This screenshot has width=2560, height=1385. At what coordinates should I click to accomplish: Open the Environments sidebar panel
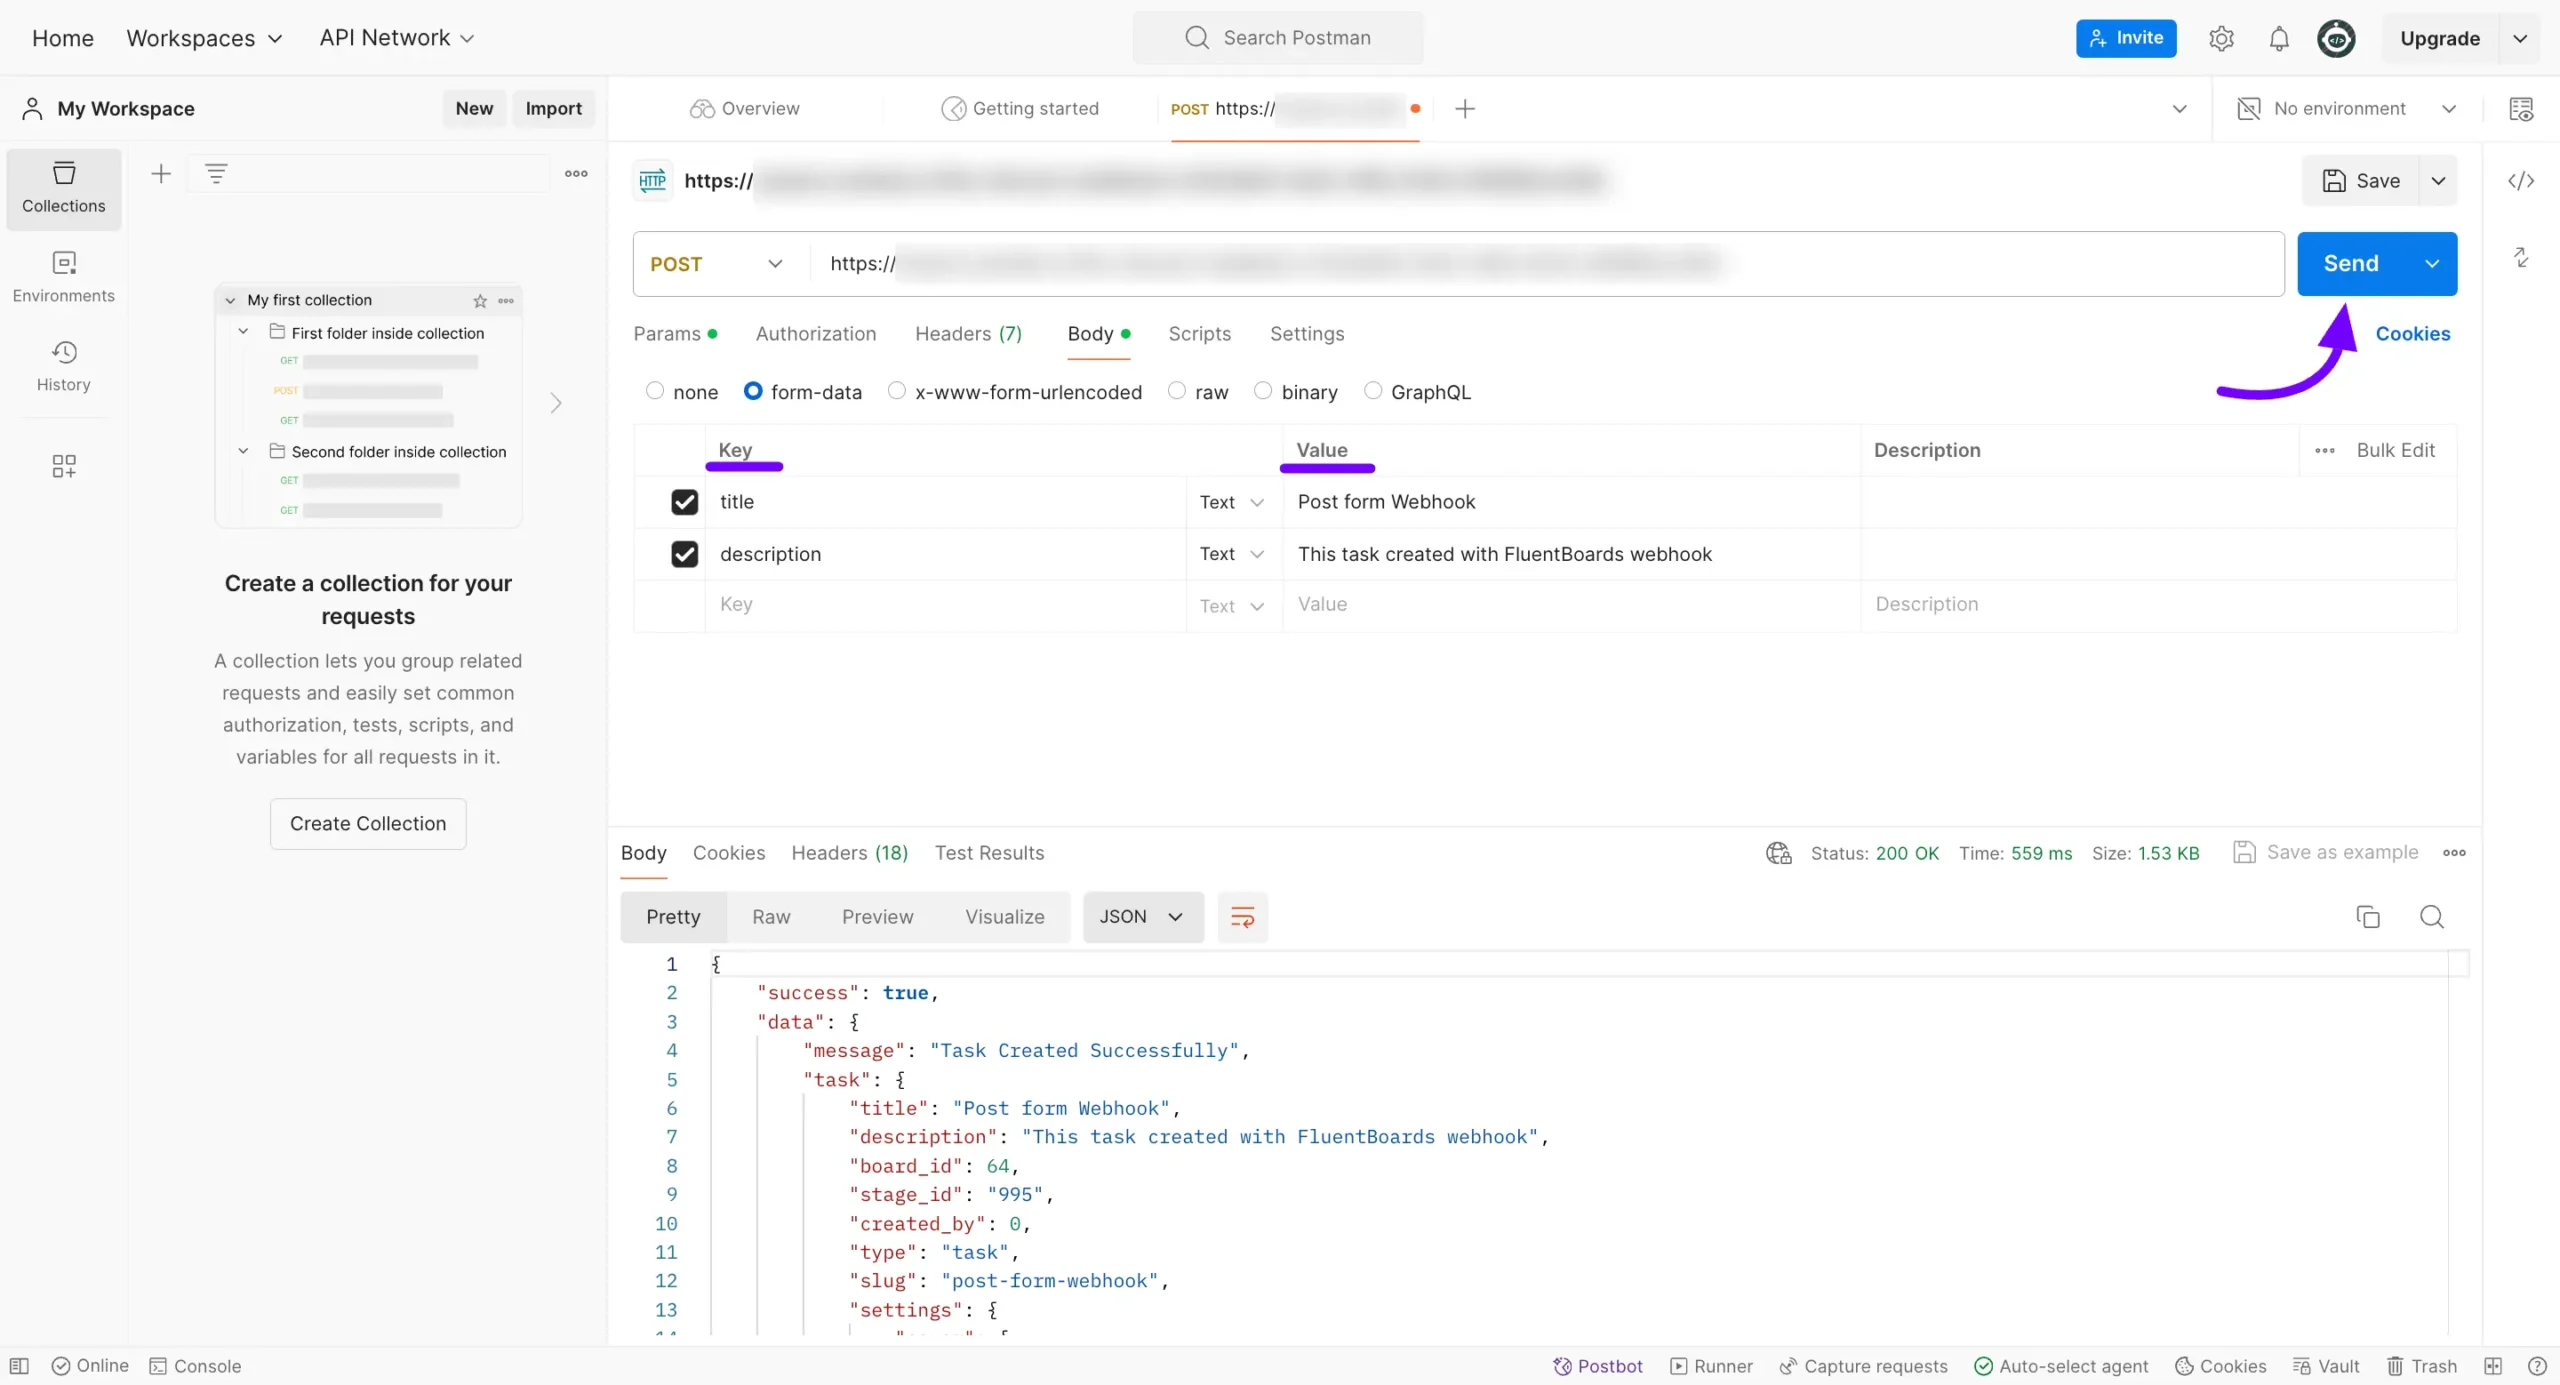64,277
